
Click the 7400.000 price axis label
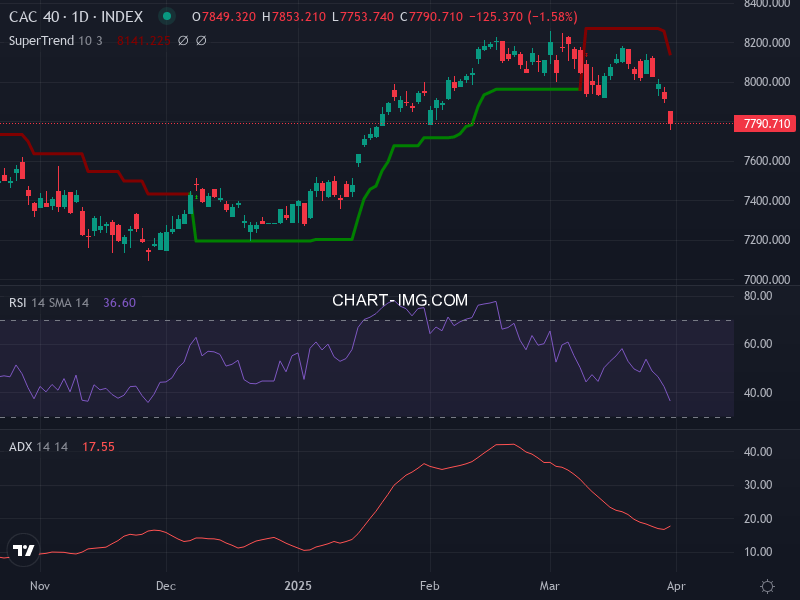point(767,201)
